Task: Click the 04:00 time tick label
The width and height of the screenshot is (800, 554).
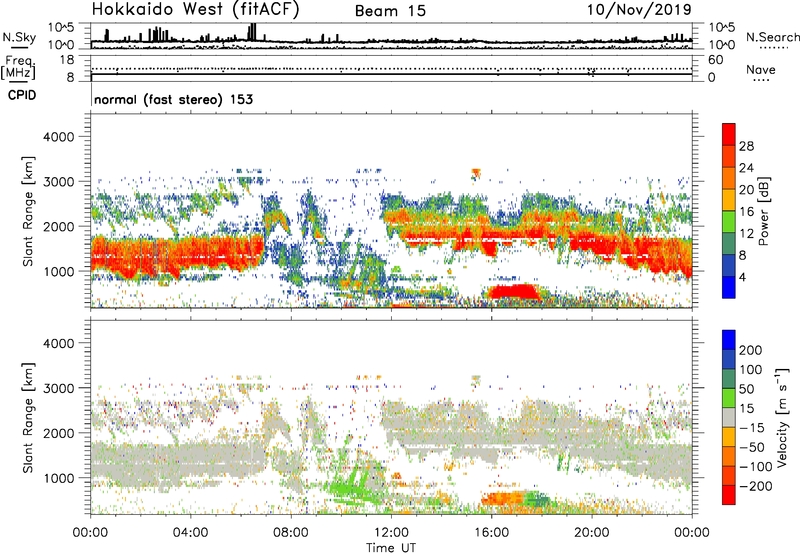Action: pos(190,533)
